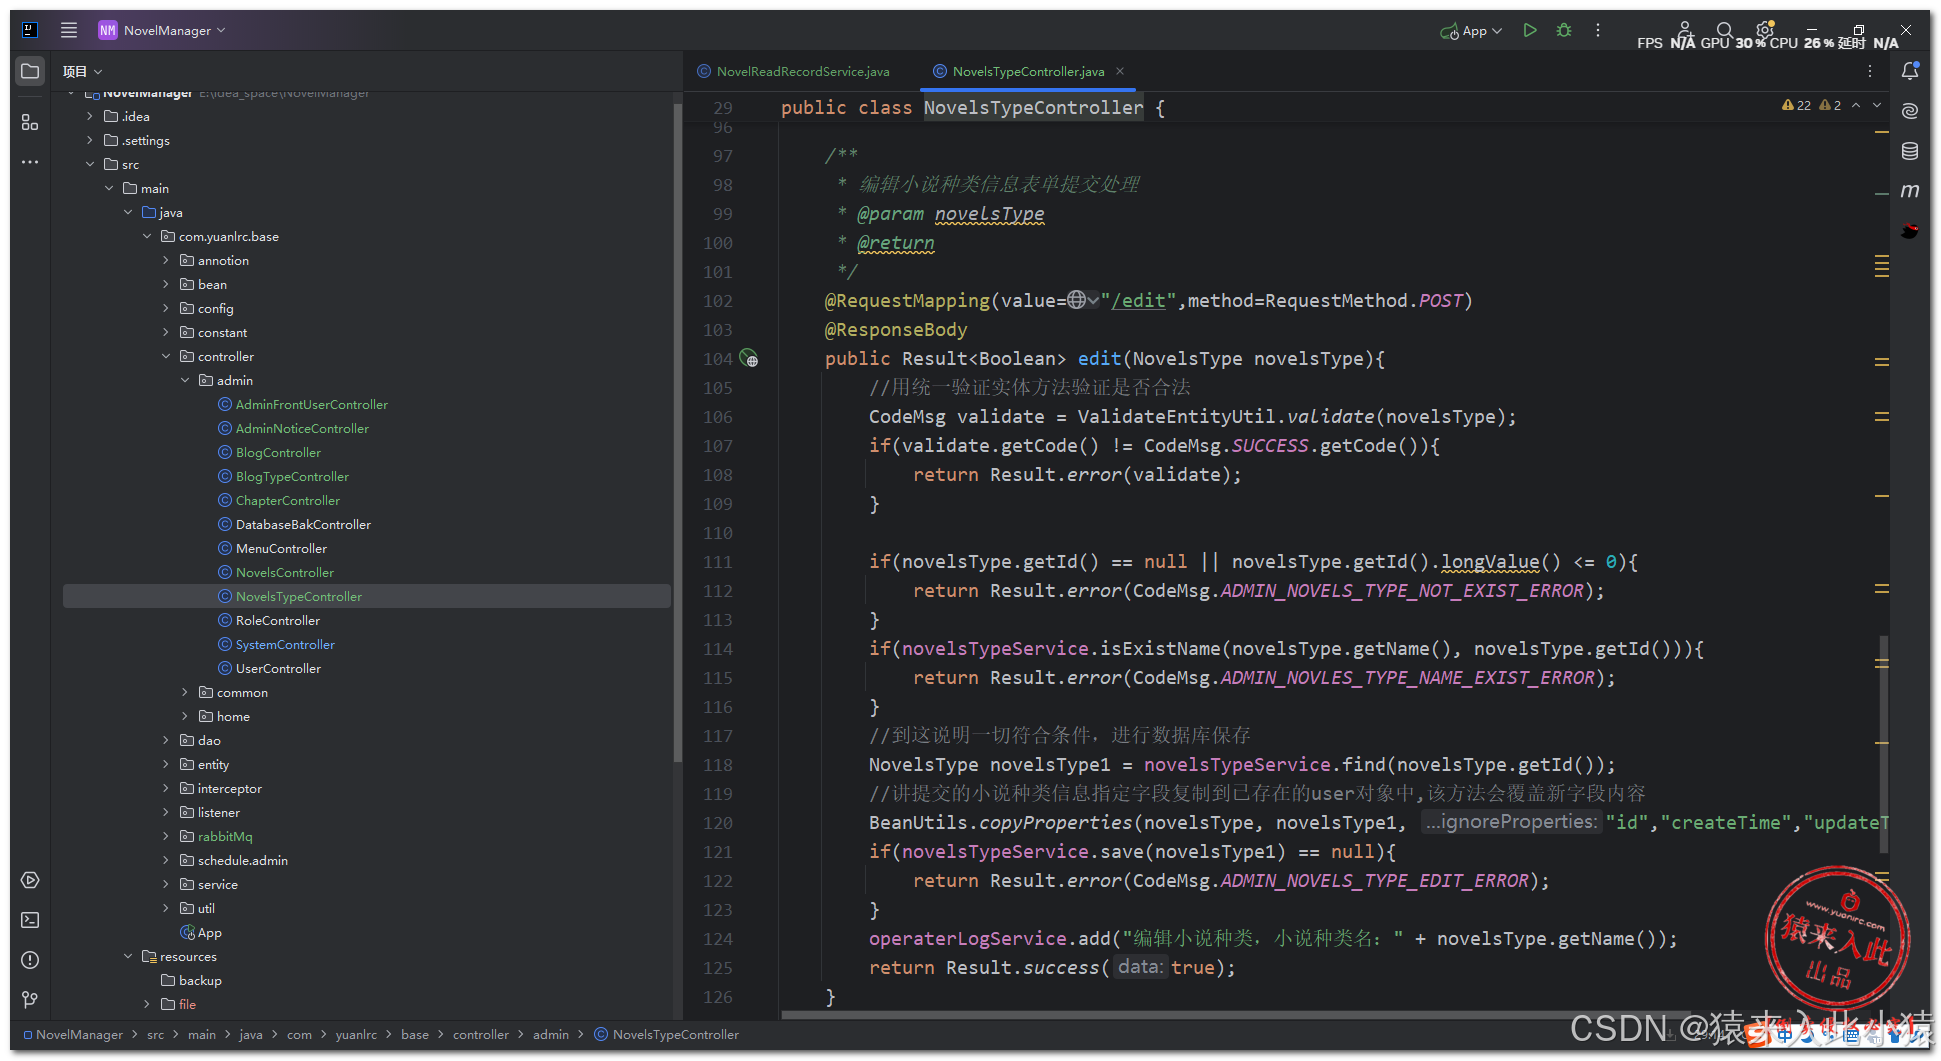This screenshot has width=1941, height=1061.
Task: Click the ignoreProperties parameter hint
Action: 1511,822
